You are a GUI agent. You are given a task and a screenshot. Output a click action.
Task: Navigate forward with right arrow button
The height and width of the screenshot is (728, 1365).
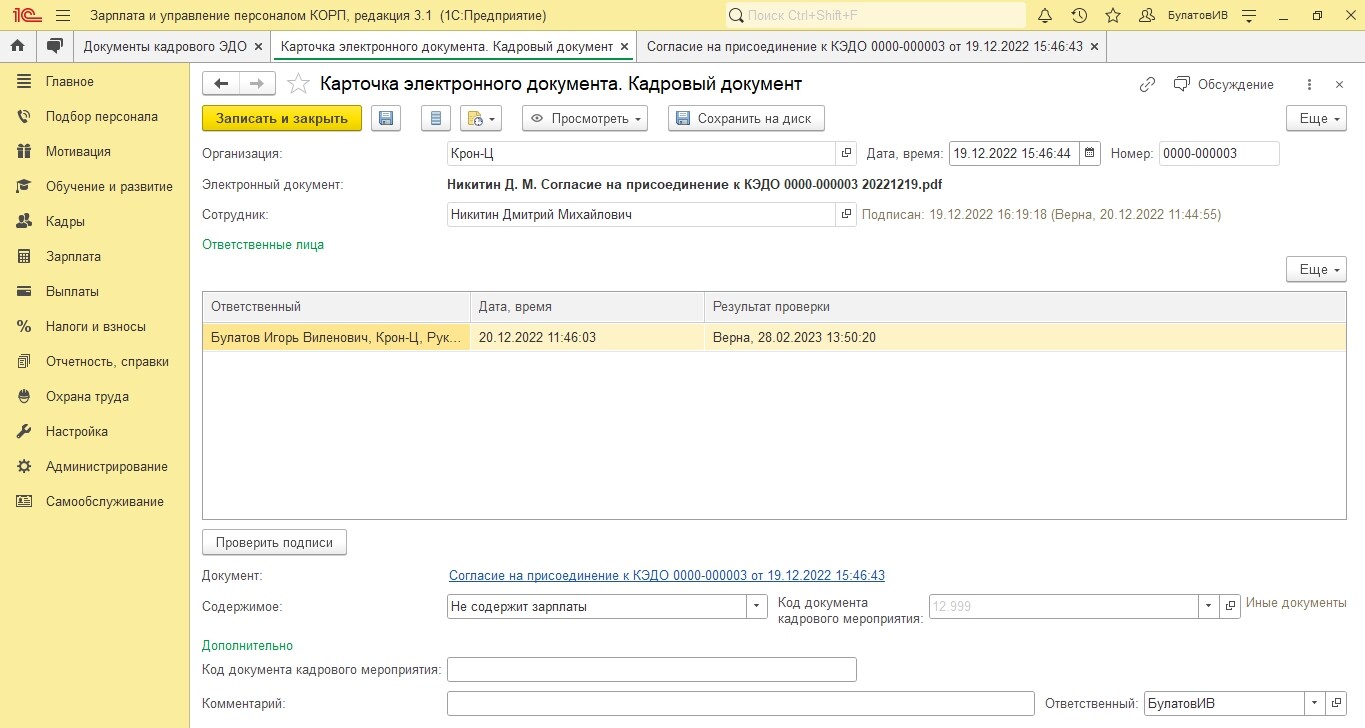click(x=257, y=84)
